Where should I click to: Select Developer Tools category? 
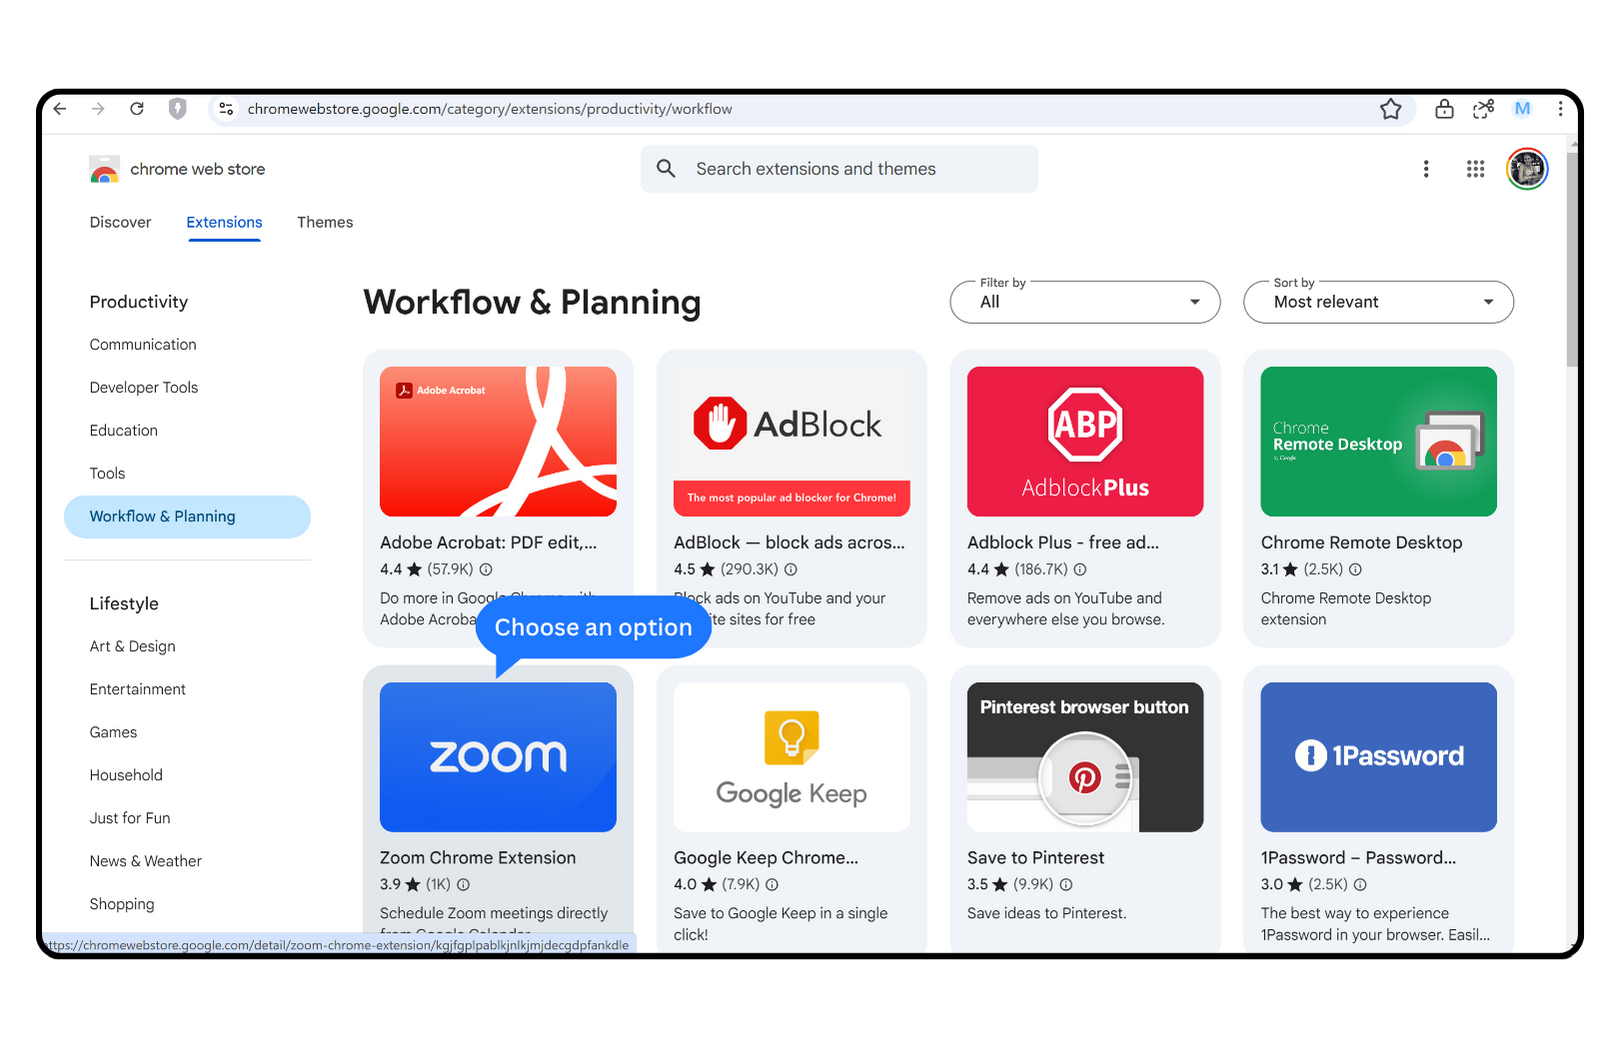coord(144,388)
